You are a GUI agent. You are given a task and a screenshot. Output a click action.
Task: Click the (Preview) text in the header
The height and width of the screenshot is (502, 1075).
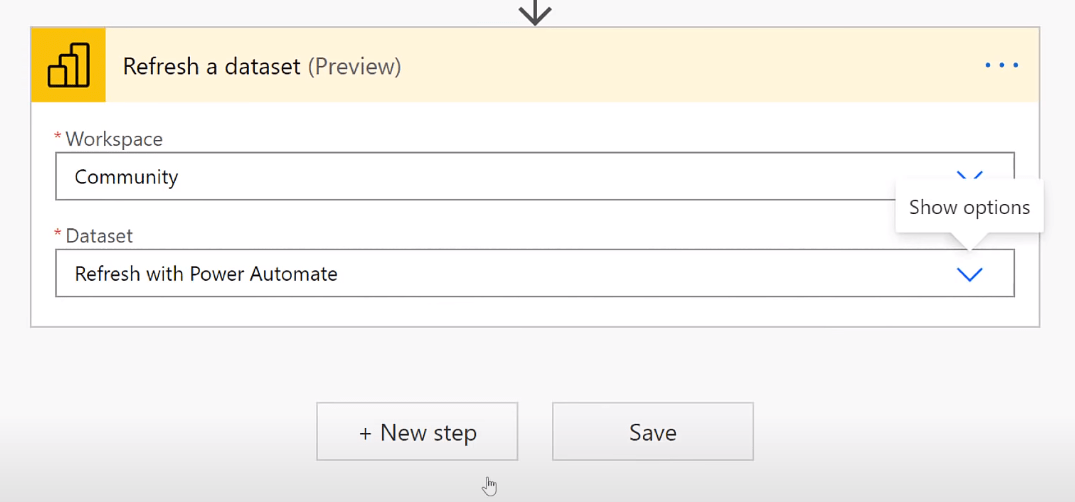point(354,67)
